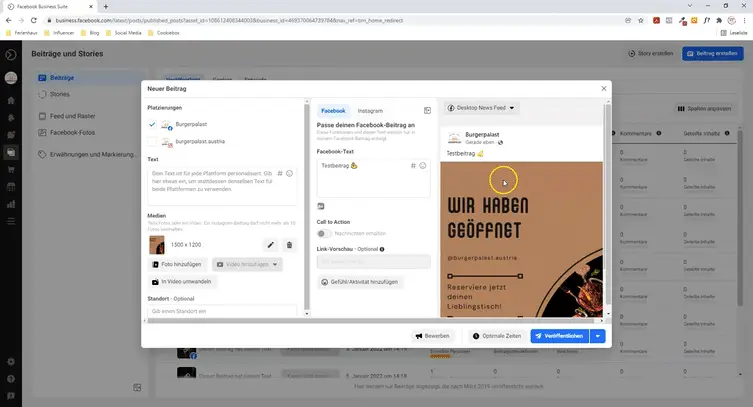Open the hamburger menu in the sidebar

(11, 221)
